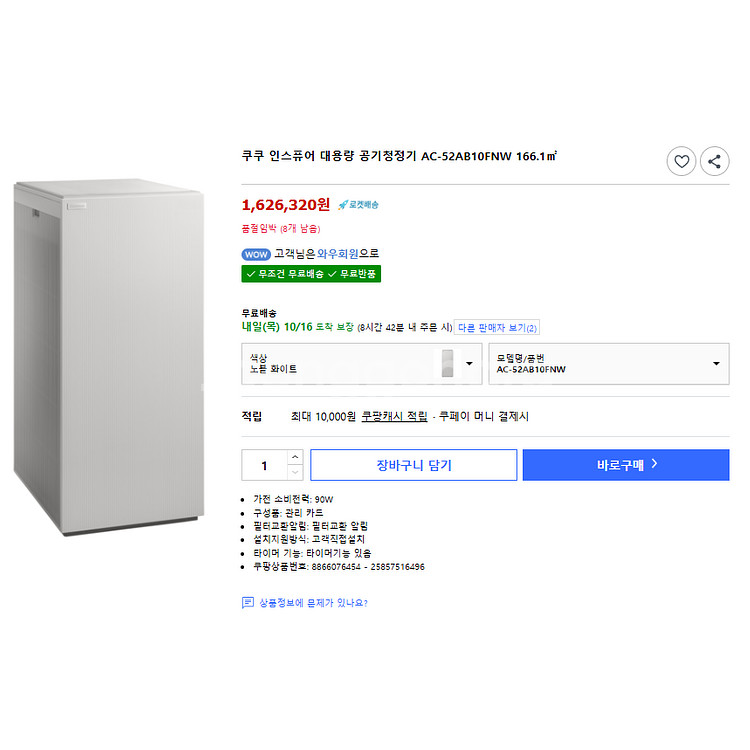Screen dimensions: 750x750
Task: Open the 쿠팡캐시 적립 link
Action: click(394, 416)
